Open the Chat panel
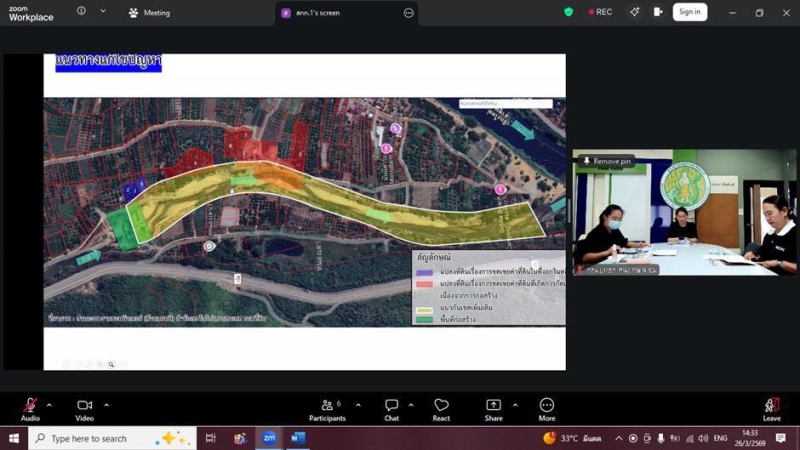The width and height of the screenshot is (800, 450). click(392, 405)
